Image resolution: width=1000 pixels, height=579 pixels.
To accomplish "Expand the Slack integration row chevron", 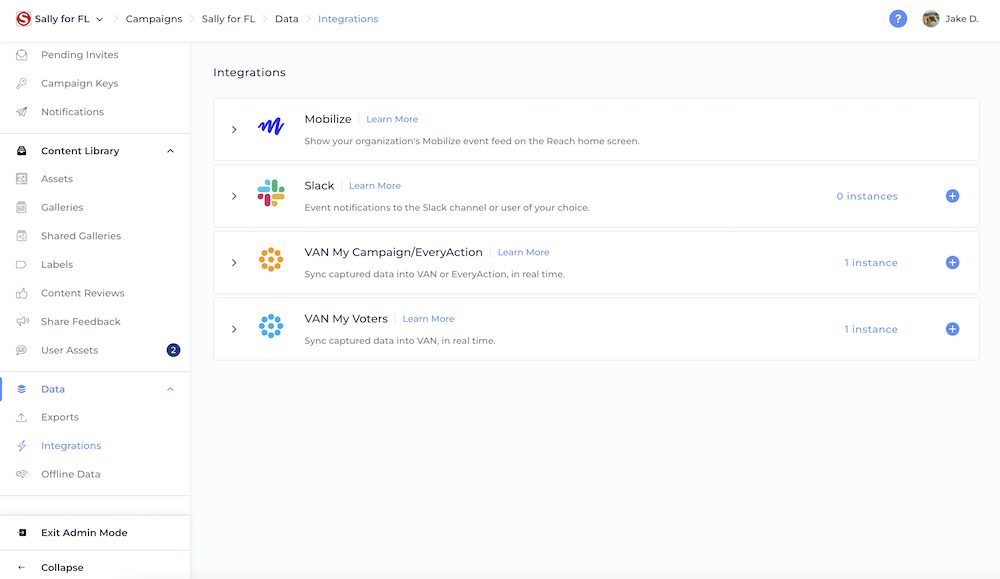I will [234, 196].
